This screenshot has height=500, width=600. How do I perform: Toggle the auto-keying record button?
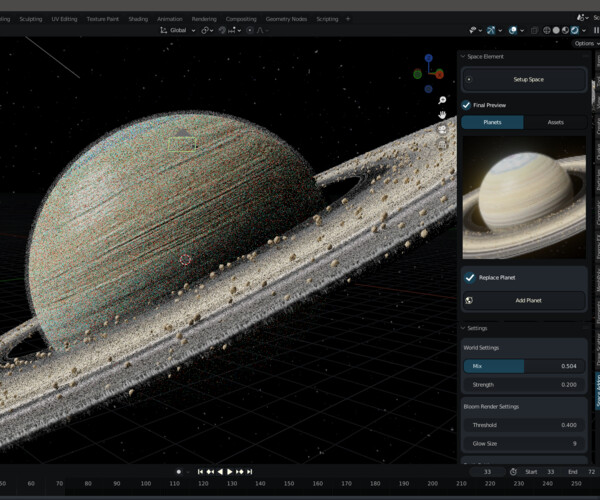click(x=179, y=471)
